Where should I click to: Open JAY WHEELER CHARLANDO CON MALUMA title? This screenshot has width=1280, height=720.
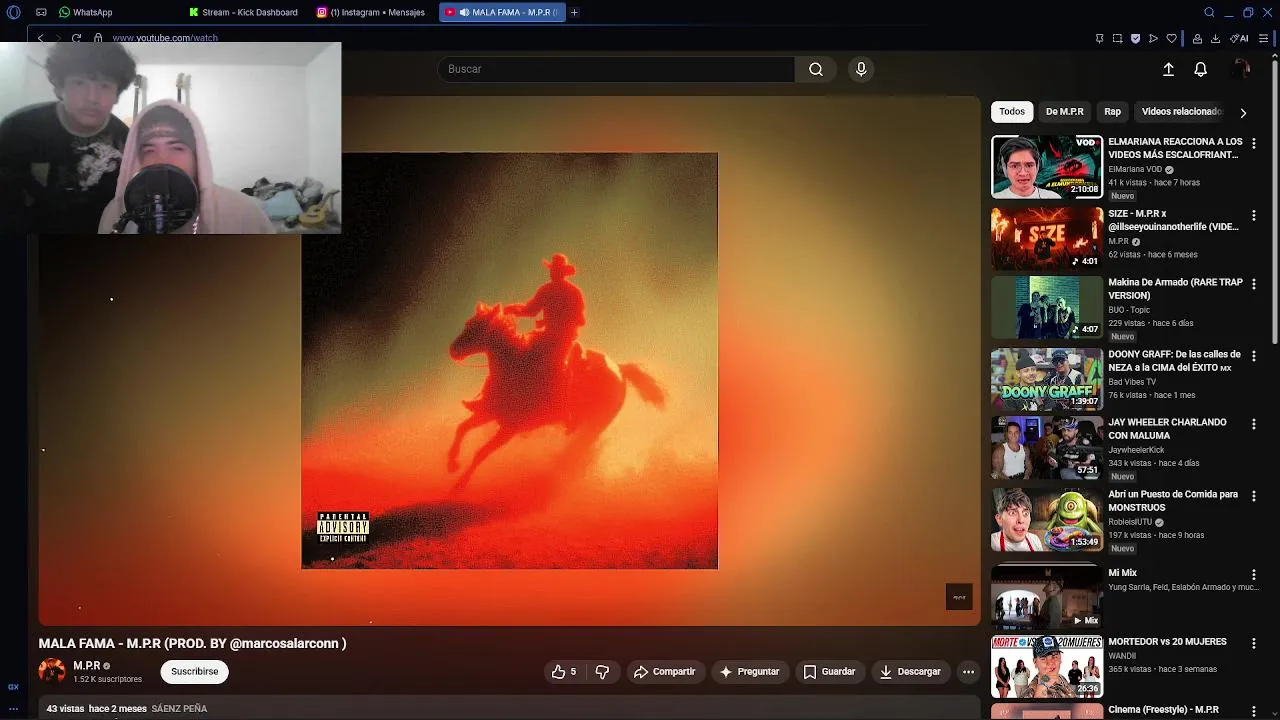1167,429
